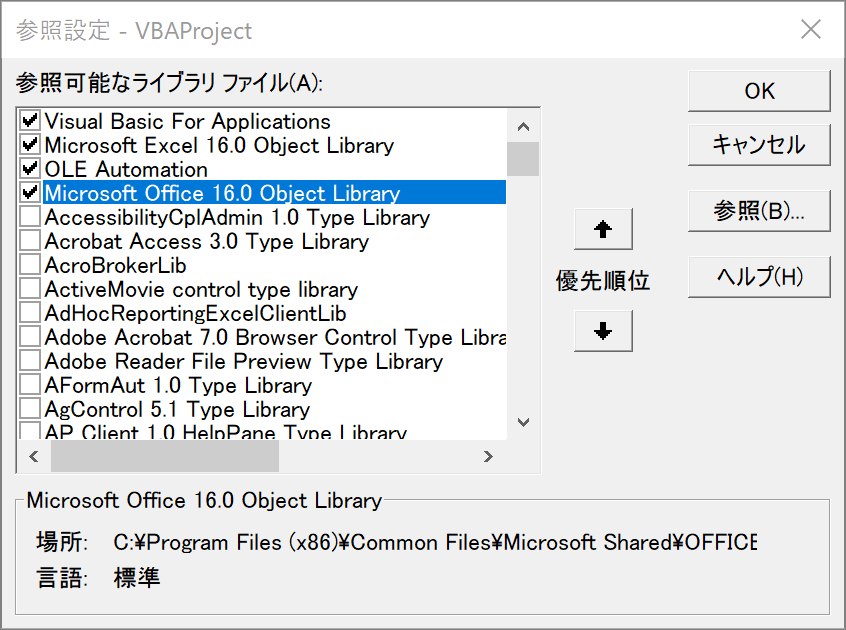846x630 pixels.
Task: Click the horizontal scroll left arrow
Action: (x=33, y=457)
